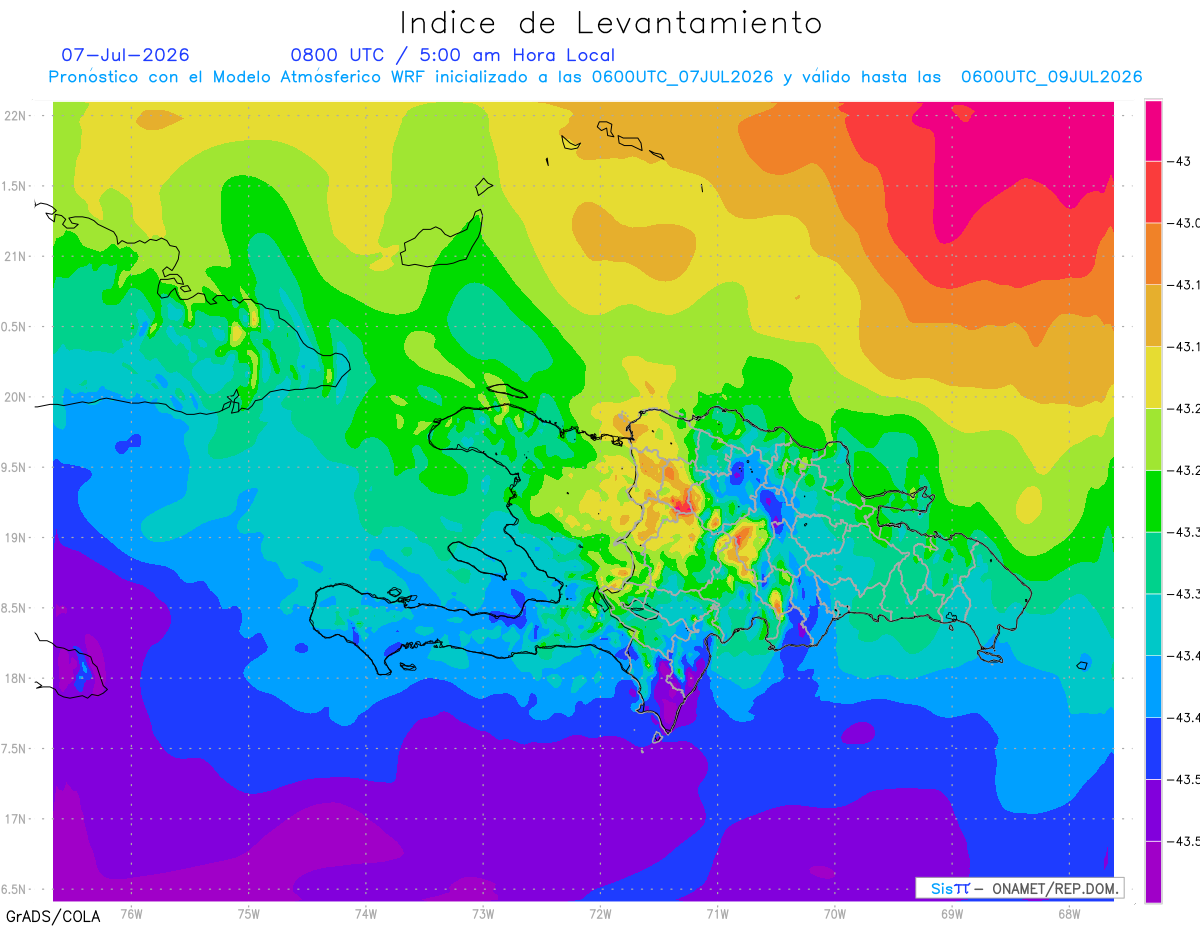
Task: Click the 72W longitude label
Action: pos(600,913)
